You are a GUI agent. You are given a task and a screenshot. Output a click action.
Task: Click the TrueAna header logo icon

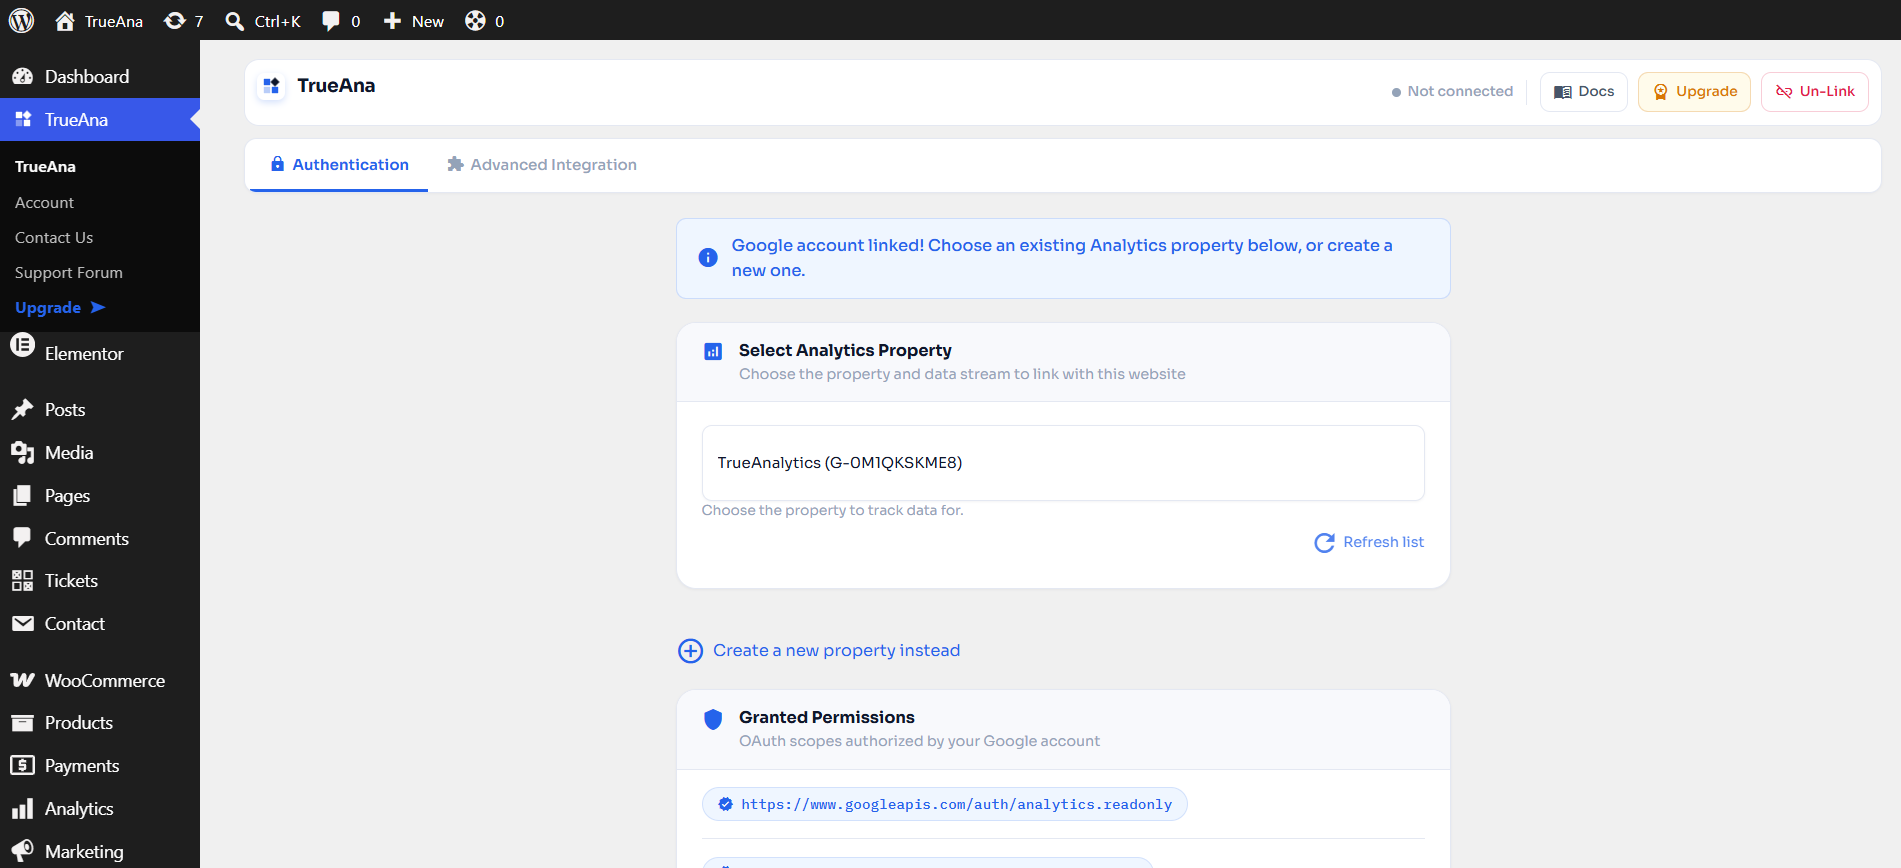point(271,87)
